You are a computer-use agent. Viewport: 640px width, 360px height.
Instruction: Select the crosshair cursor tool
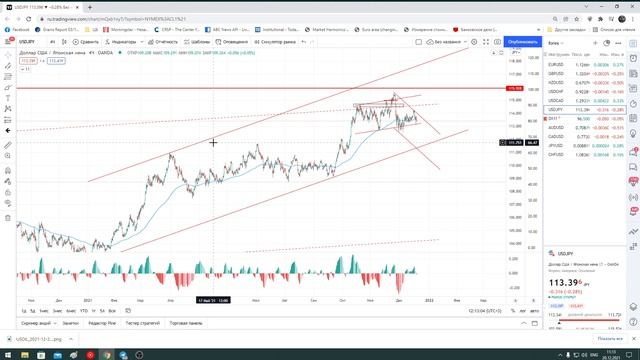coord(8,55)
